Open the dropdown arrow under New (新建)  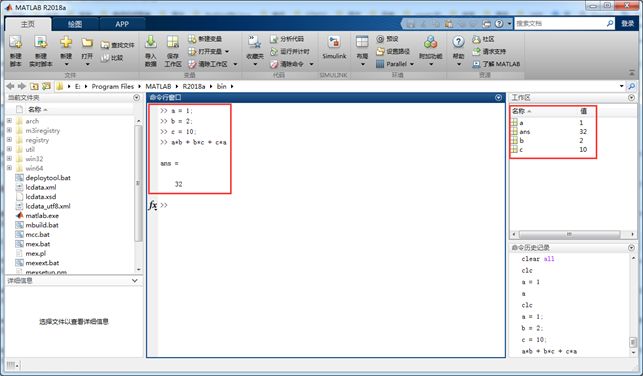point(66,64)
